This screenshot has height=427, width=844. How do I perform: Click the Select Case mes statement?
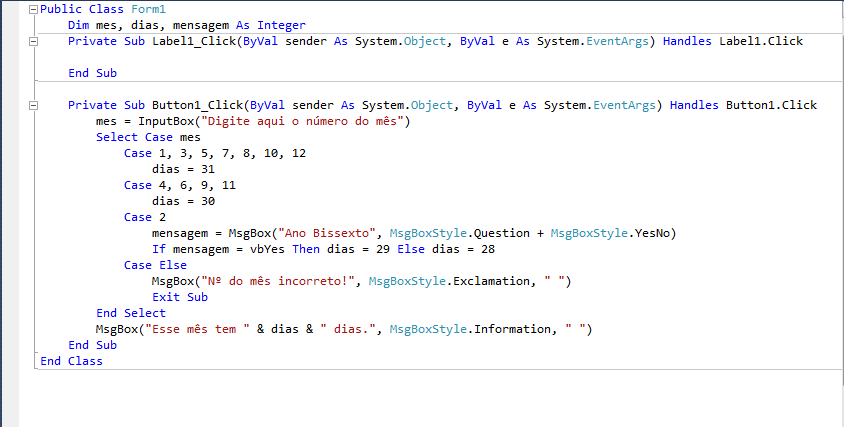click(148, 137)
